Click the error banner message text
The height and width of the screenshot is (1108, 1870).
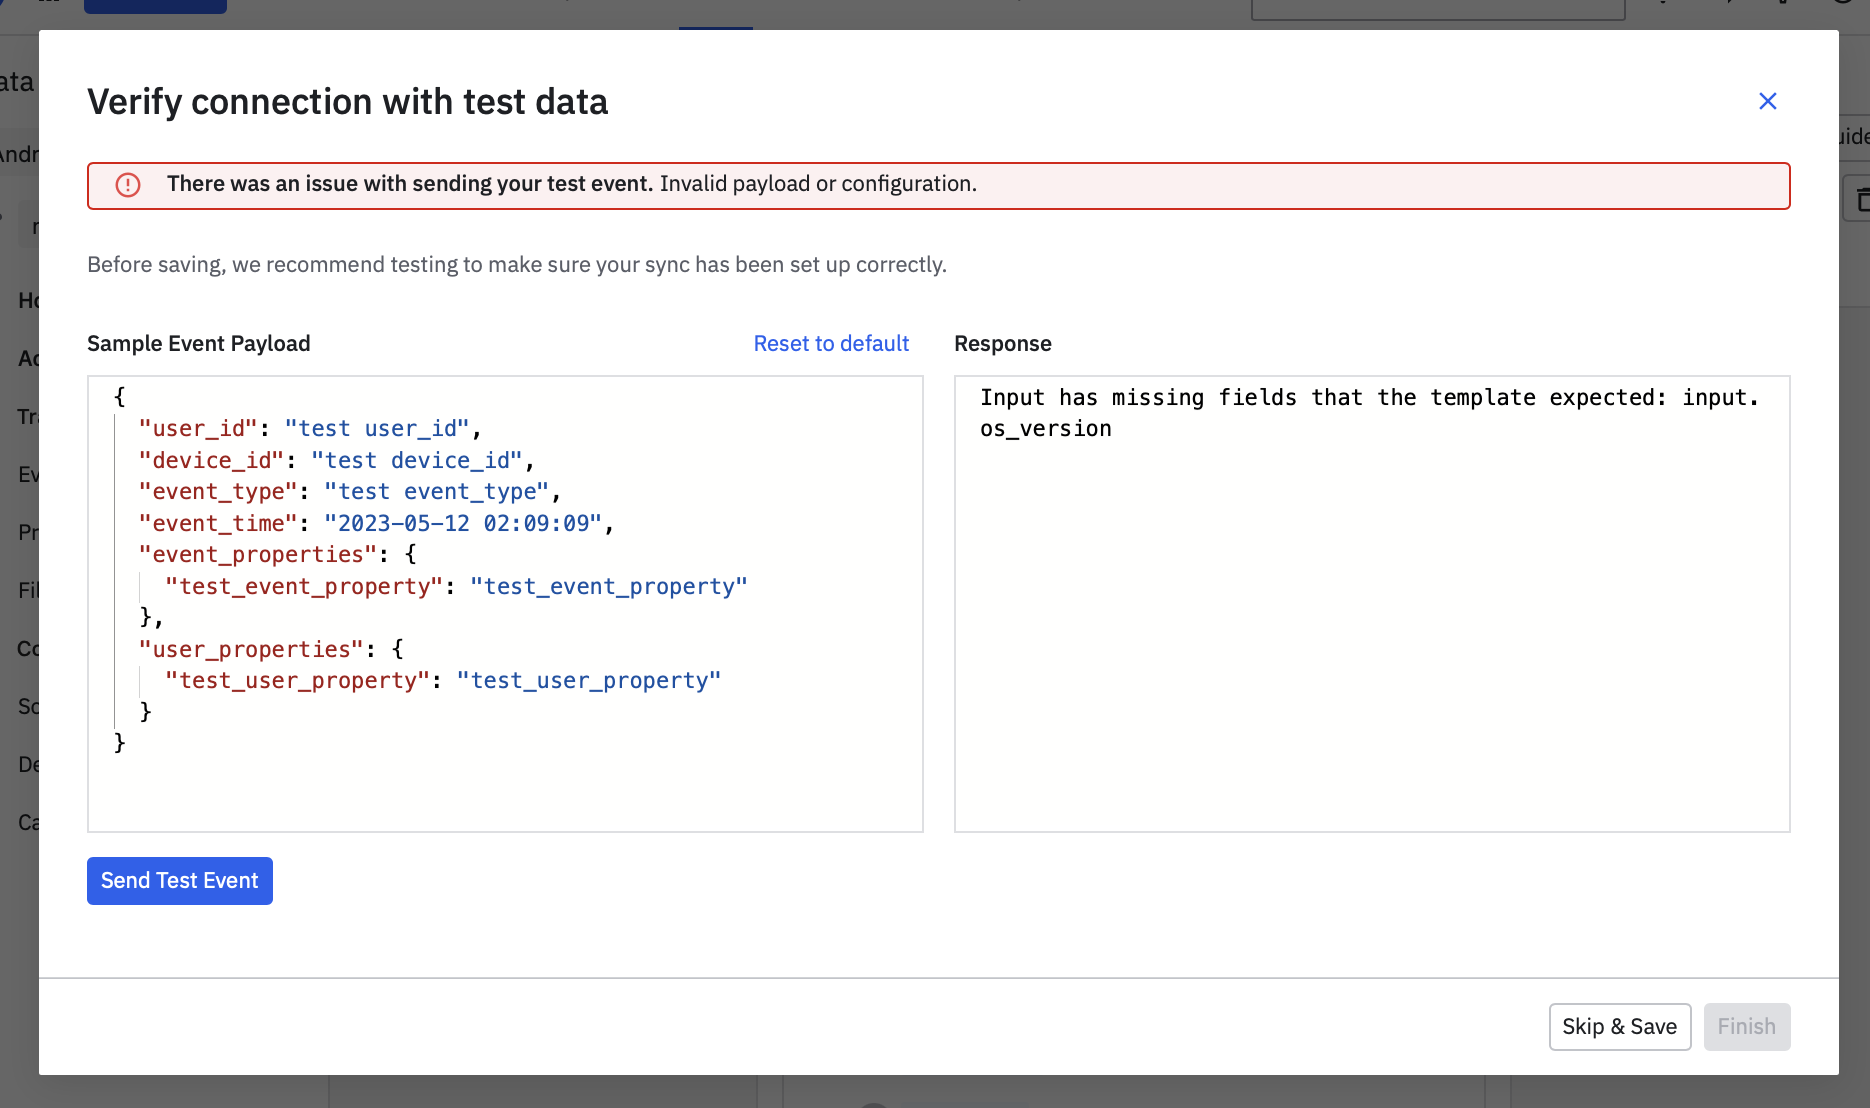pos(571,184)
